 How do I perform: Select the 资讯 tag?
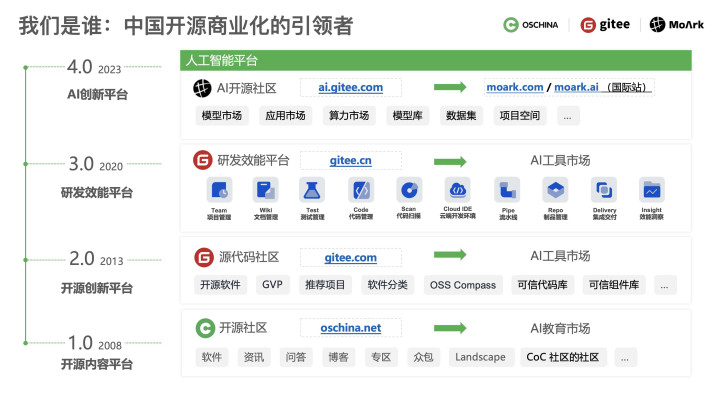pyautogui.click(x=254, y=357)
